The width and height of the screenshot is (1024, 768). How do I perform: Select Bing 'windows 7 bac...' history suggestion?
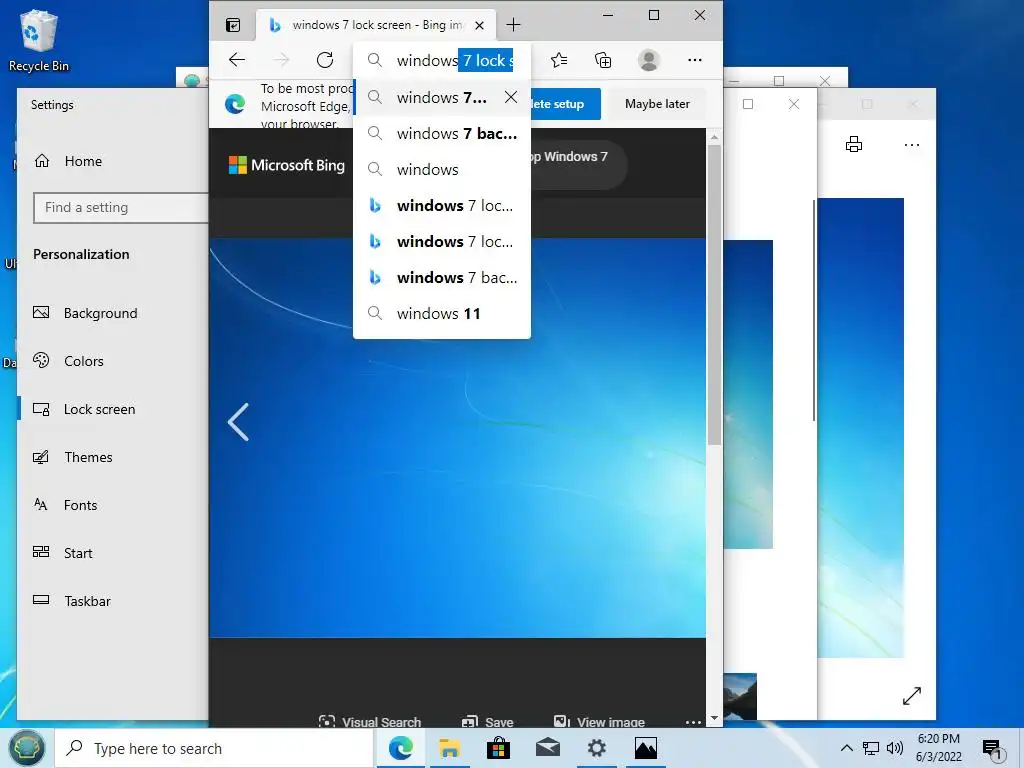point(442,277)
